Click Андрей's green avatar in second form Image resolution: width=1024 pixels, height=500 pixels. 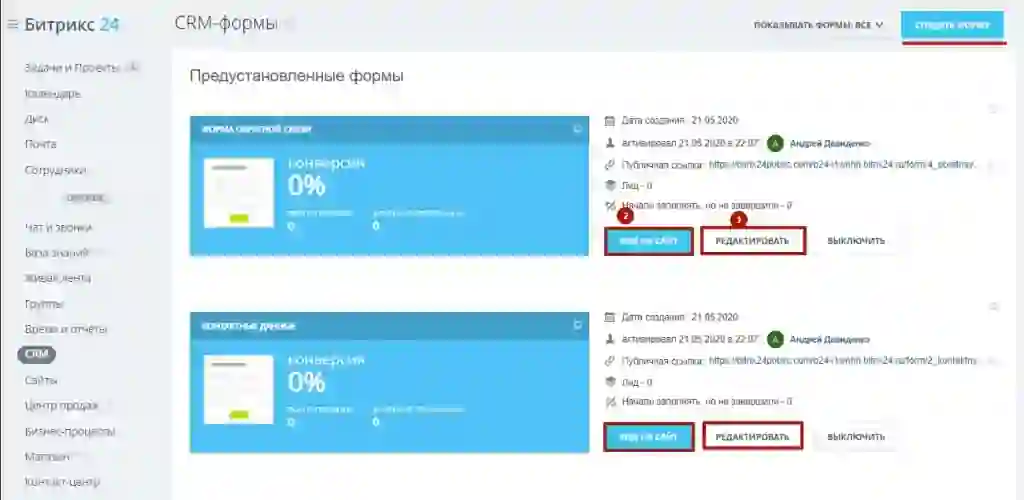775,339
